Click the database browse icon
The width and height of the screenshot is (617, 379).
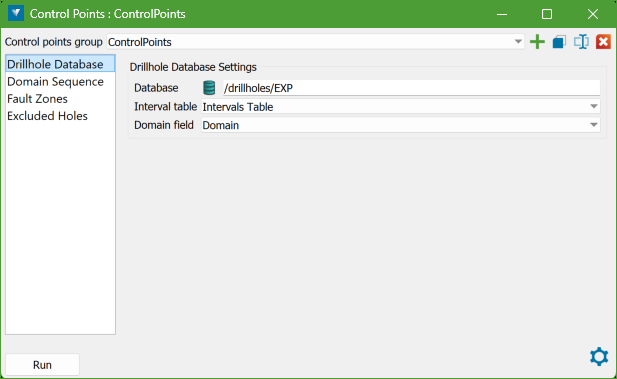209,88
